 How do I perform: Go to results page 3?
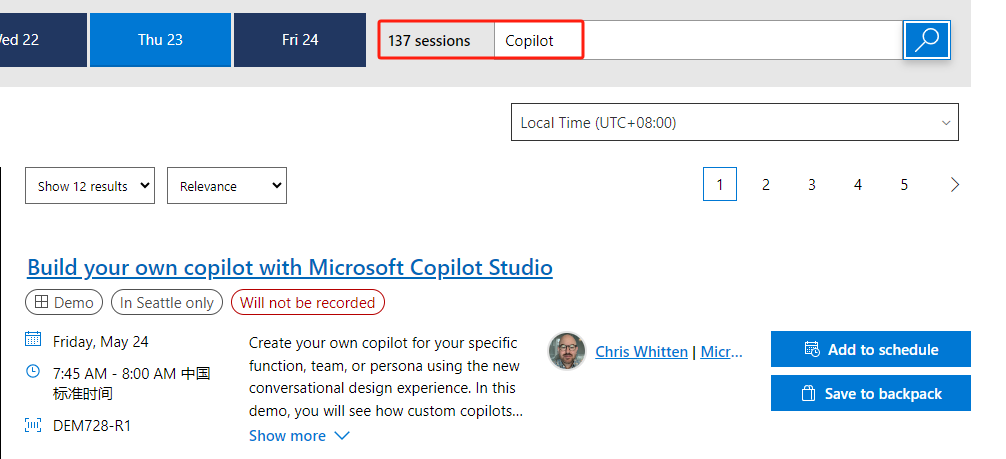(x=812, y=185)
